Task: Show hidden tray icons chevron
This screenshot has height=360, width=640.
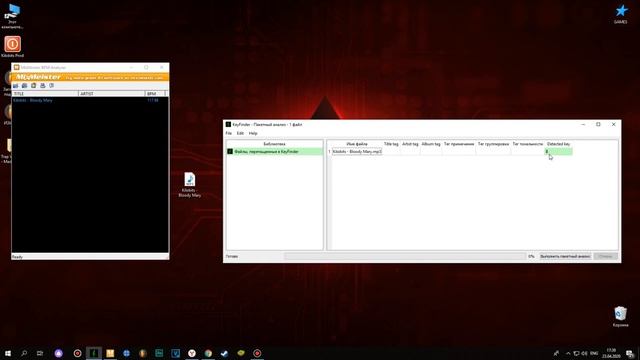Action: 568,353
